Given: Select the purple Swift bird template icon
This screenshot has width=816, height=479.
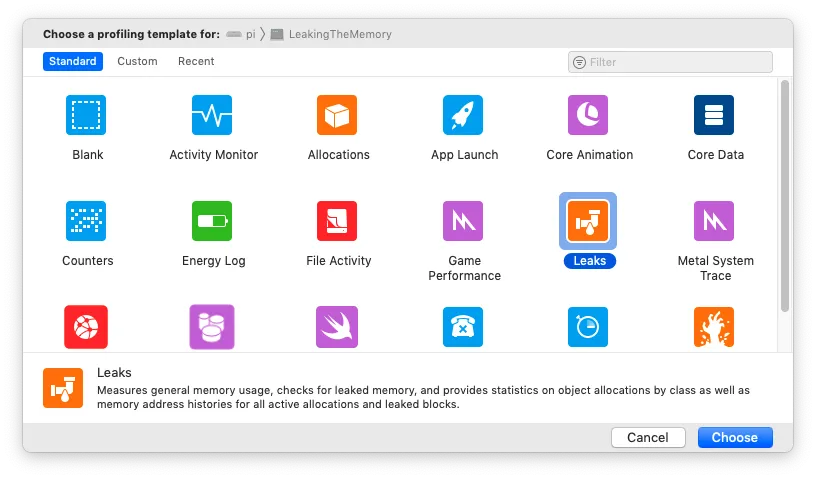Looking at the screenshot, I should [x=337, y=327].
